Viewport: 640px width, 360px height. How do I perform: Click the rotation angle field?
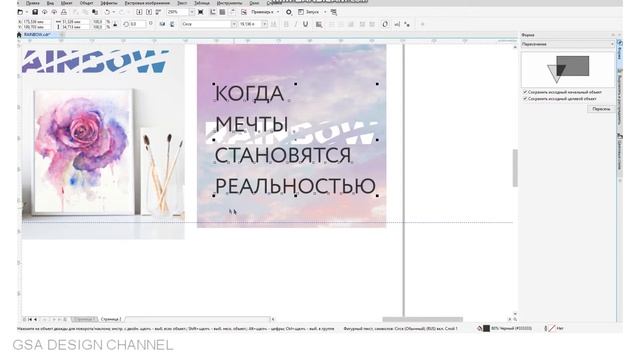click(138, 24)
